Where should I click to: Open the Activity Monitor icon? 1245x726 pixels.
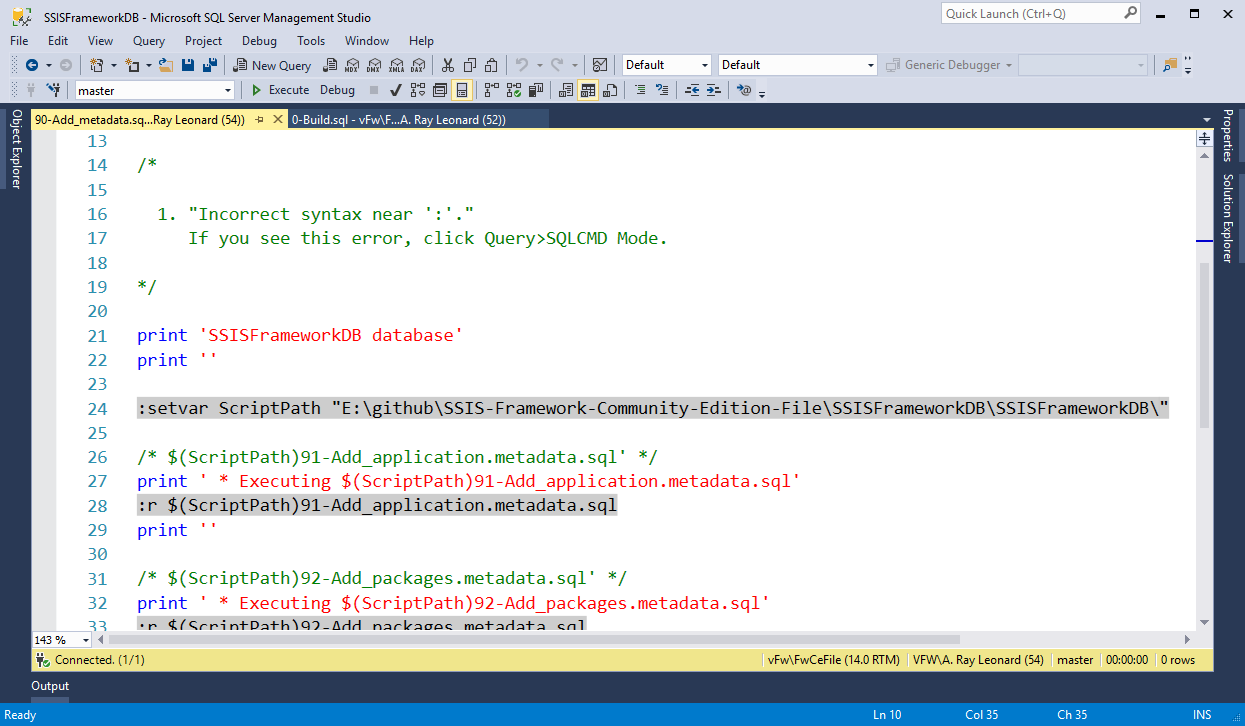click(x=600, y=65)
